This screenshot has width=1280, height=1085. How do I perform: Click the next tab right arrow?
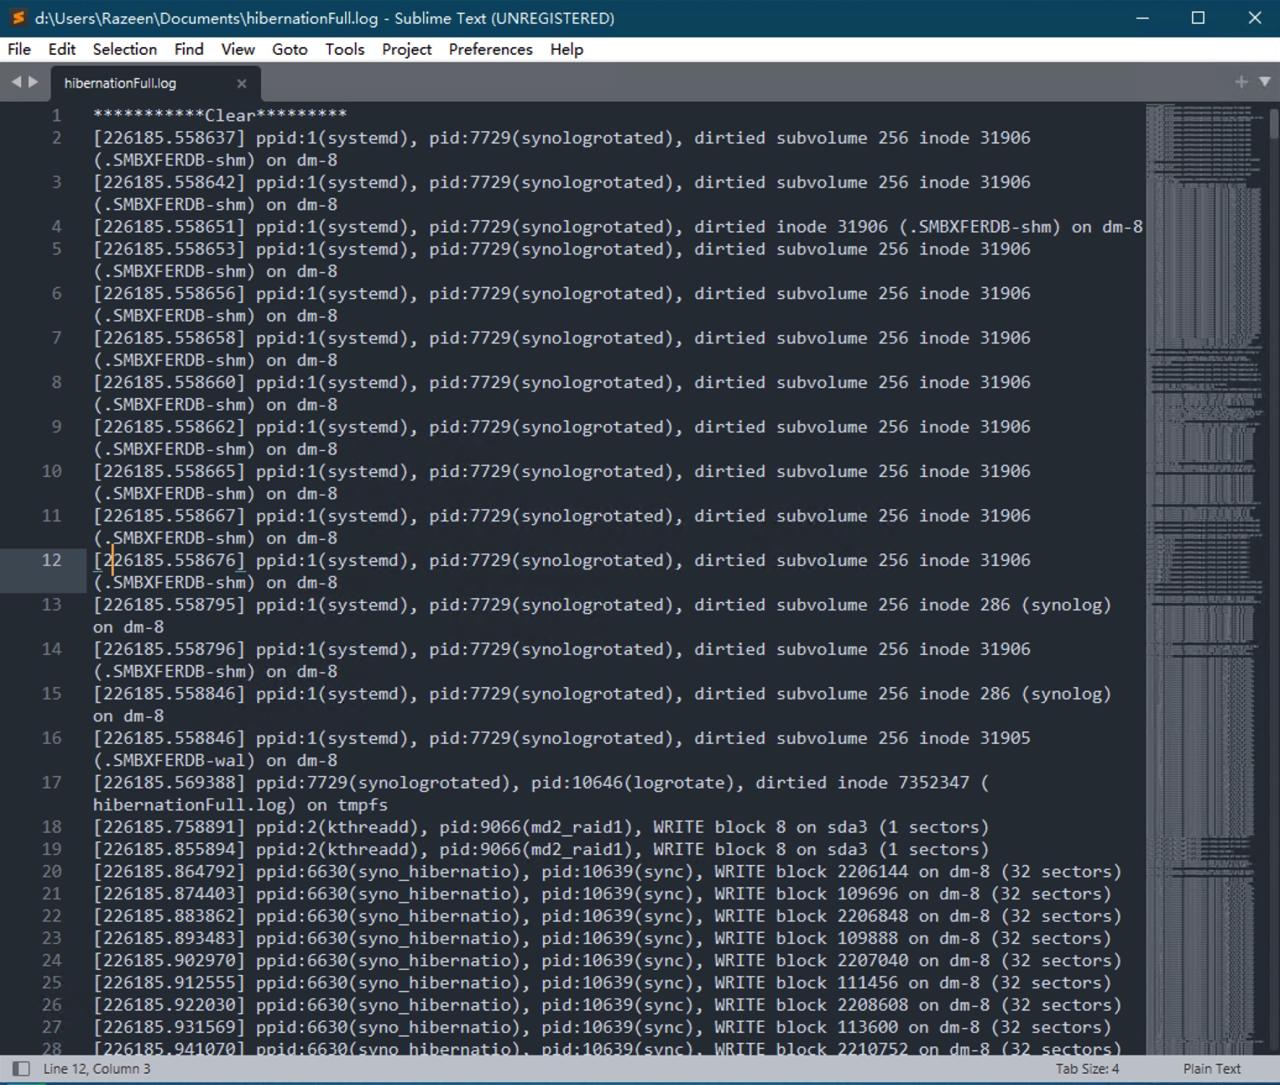(33, 82)
